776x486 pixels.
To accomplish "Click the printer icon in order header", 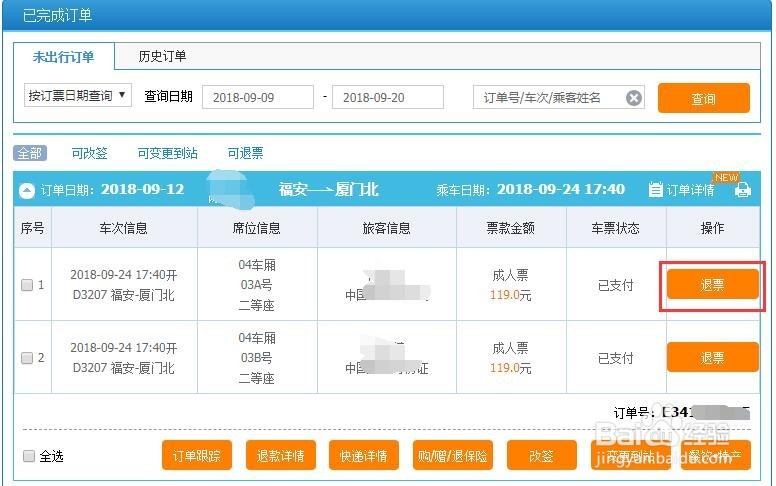I will pos(742,190).
